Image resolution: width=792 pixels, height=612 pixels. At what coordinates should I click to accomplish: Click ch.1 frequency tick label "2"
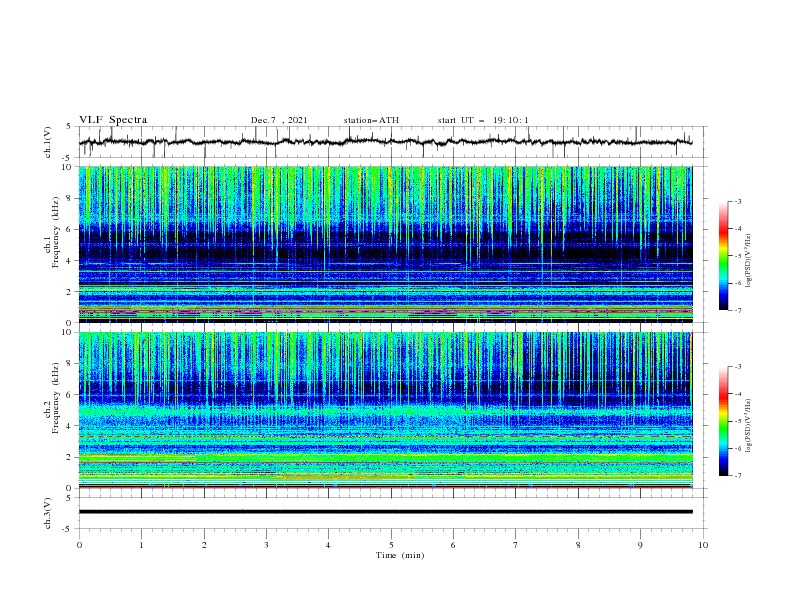tap(70, 292)
